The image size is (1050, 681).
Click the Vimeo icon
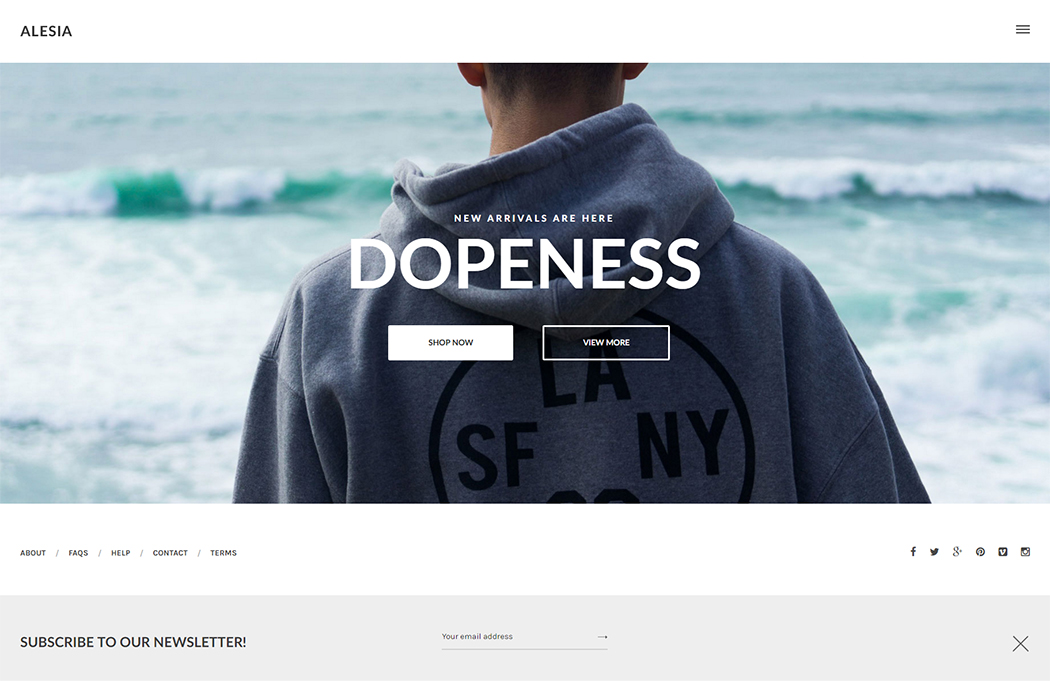[x=1002, y=552]
